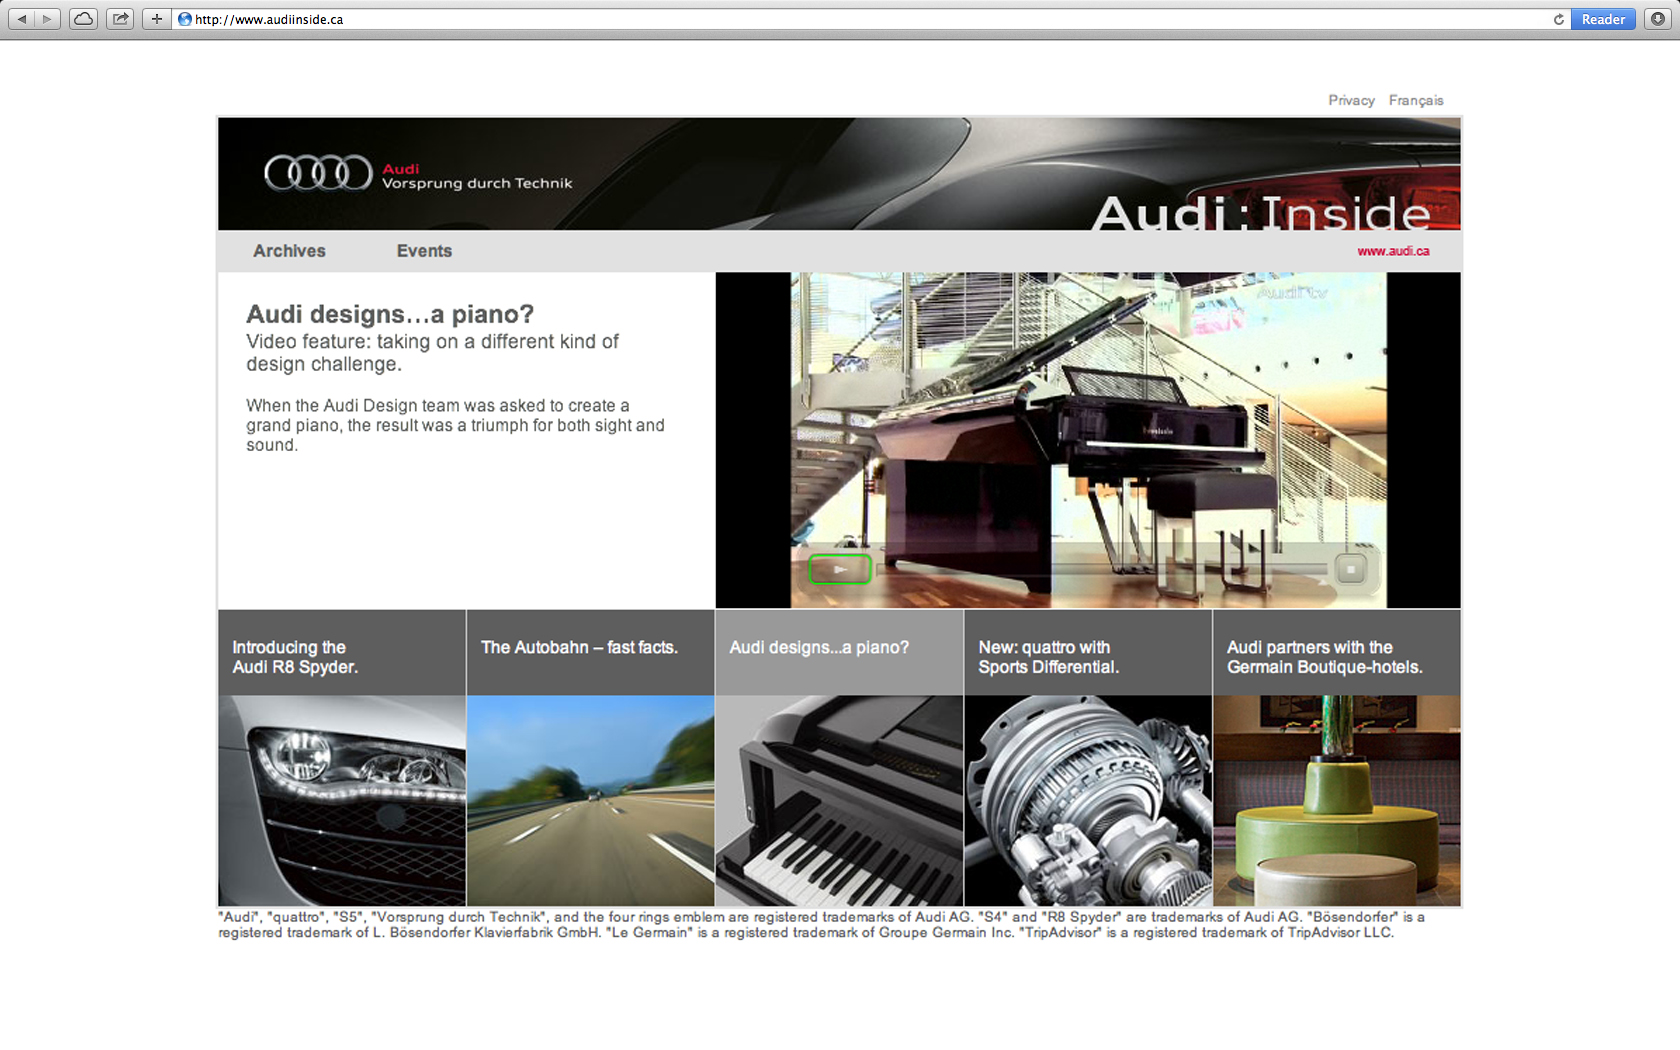This screenshot has height=1050, width=1680.
Task: Click the video progress bar
Action: click(1100, 570)
